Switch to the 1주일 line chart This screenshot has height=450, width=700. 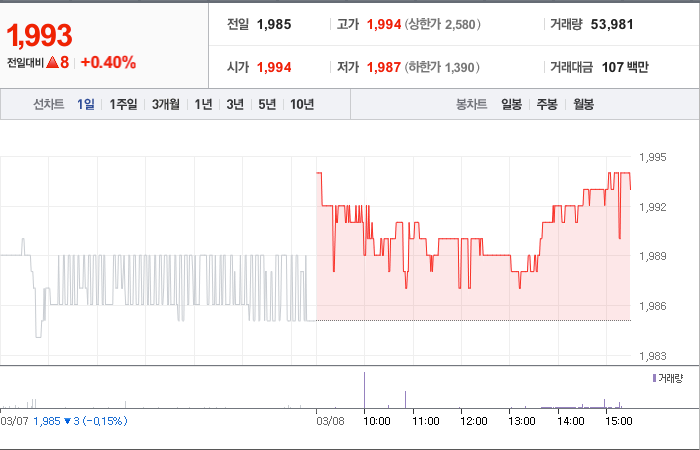[123, 104]
